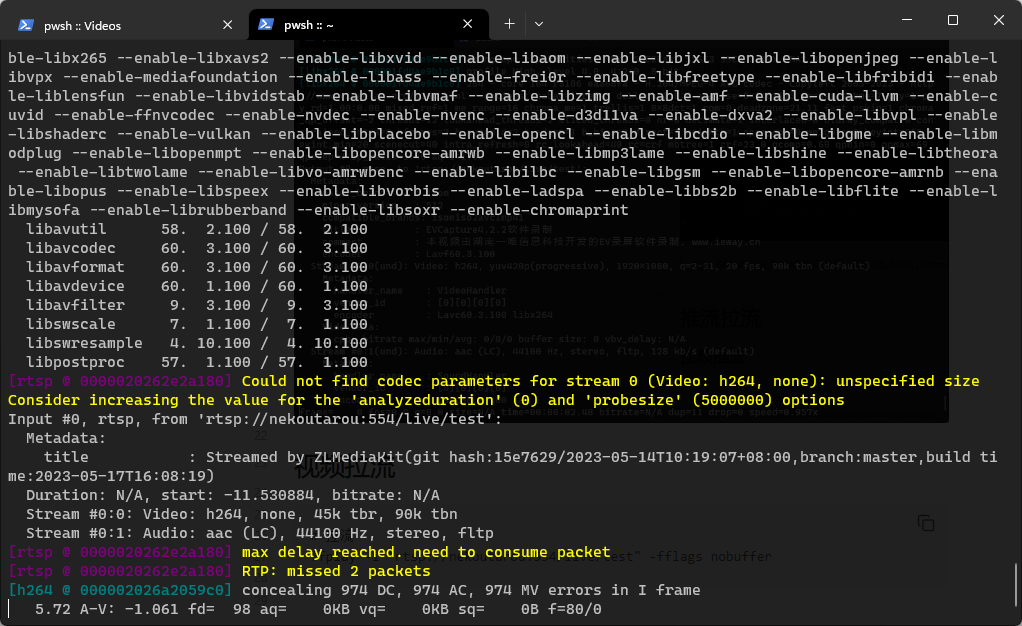Open a new terminal tab
This screenshot has width=1022, height=626.
tap(510, 24)
